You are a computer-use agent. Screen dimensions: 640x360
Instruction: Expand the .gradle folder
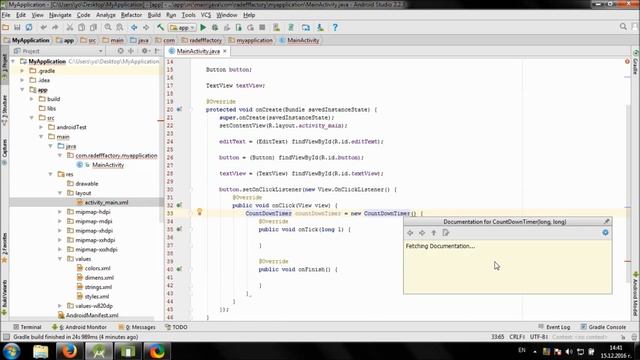(22, 71)
